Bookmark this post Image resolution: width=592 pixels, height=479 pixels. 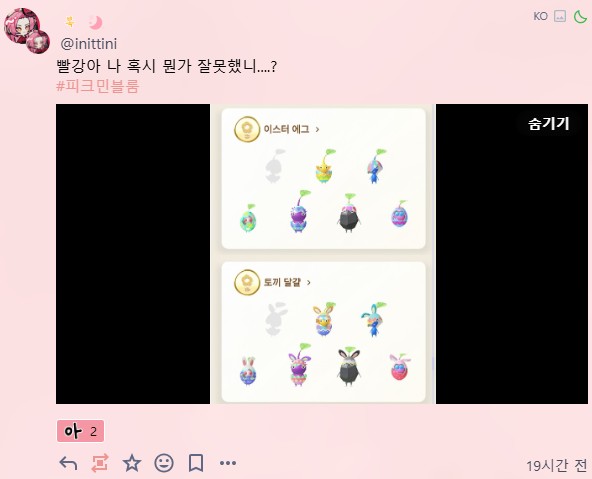tap(196, 463)
